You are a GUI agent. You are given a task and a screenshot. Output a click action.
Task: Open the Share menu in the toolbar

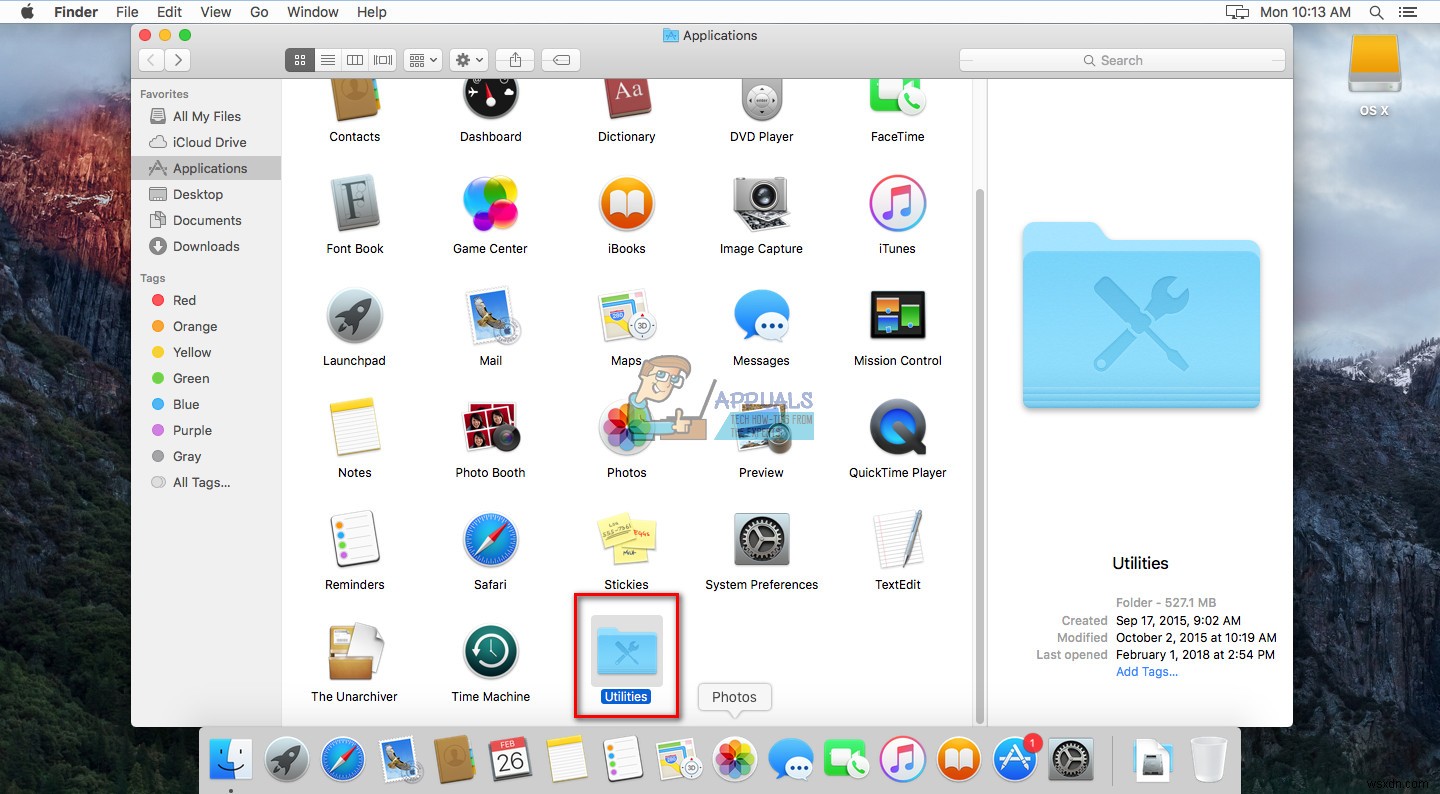[514, 59]
